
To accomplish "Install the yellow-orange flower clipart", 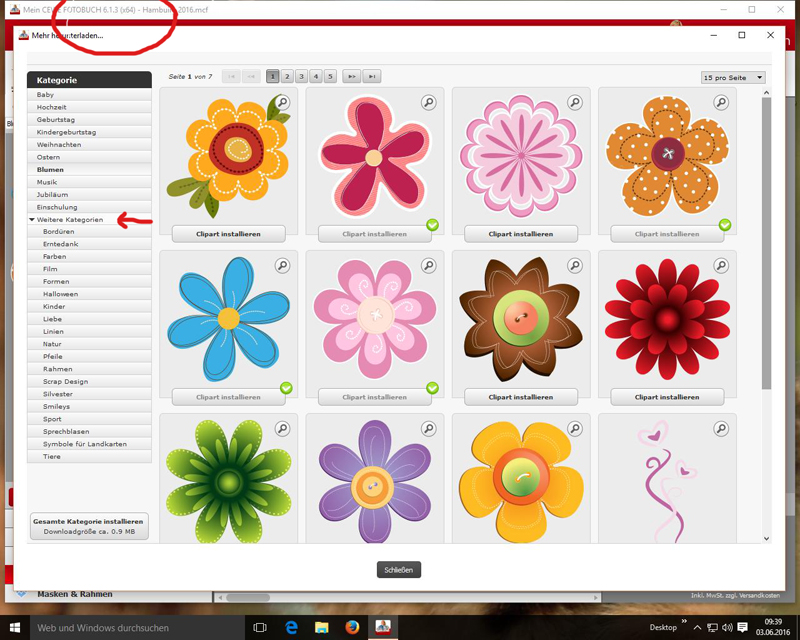I will click(x=229, y=234).
